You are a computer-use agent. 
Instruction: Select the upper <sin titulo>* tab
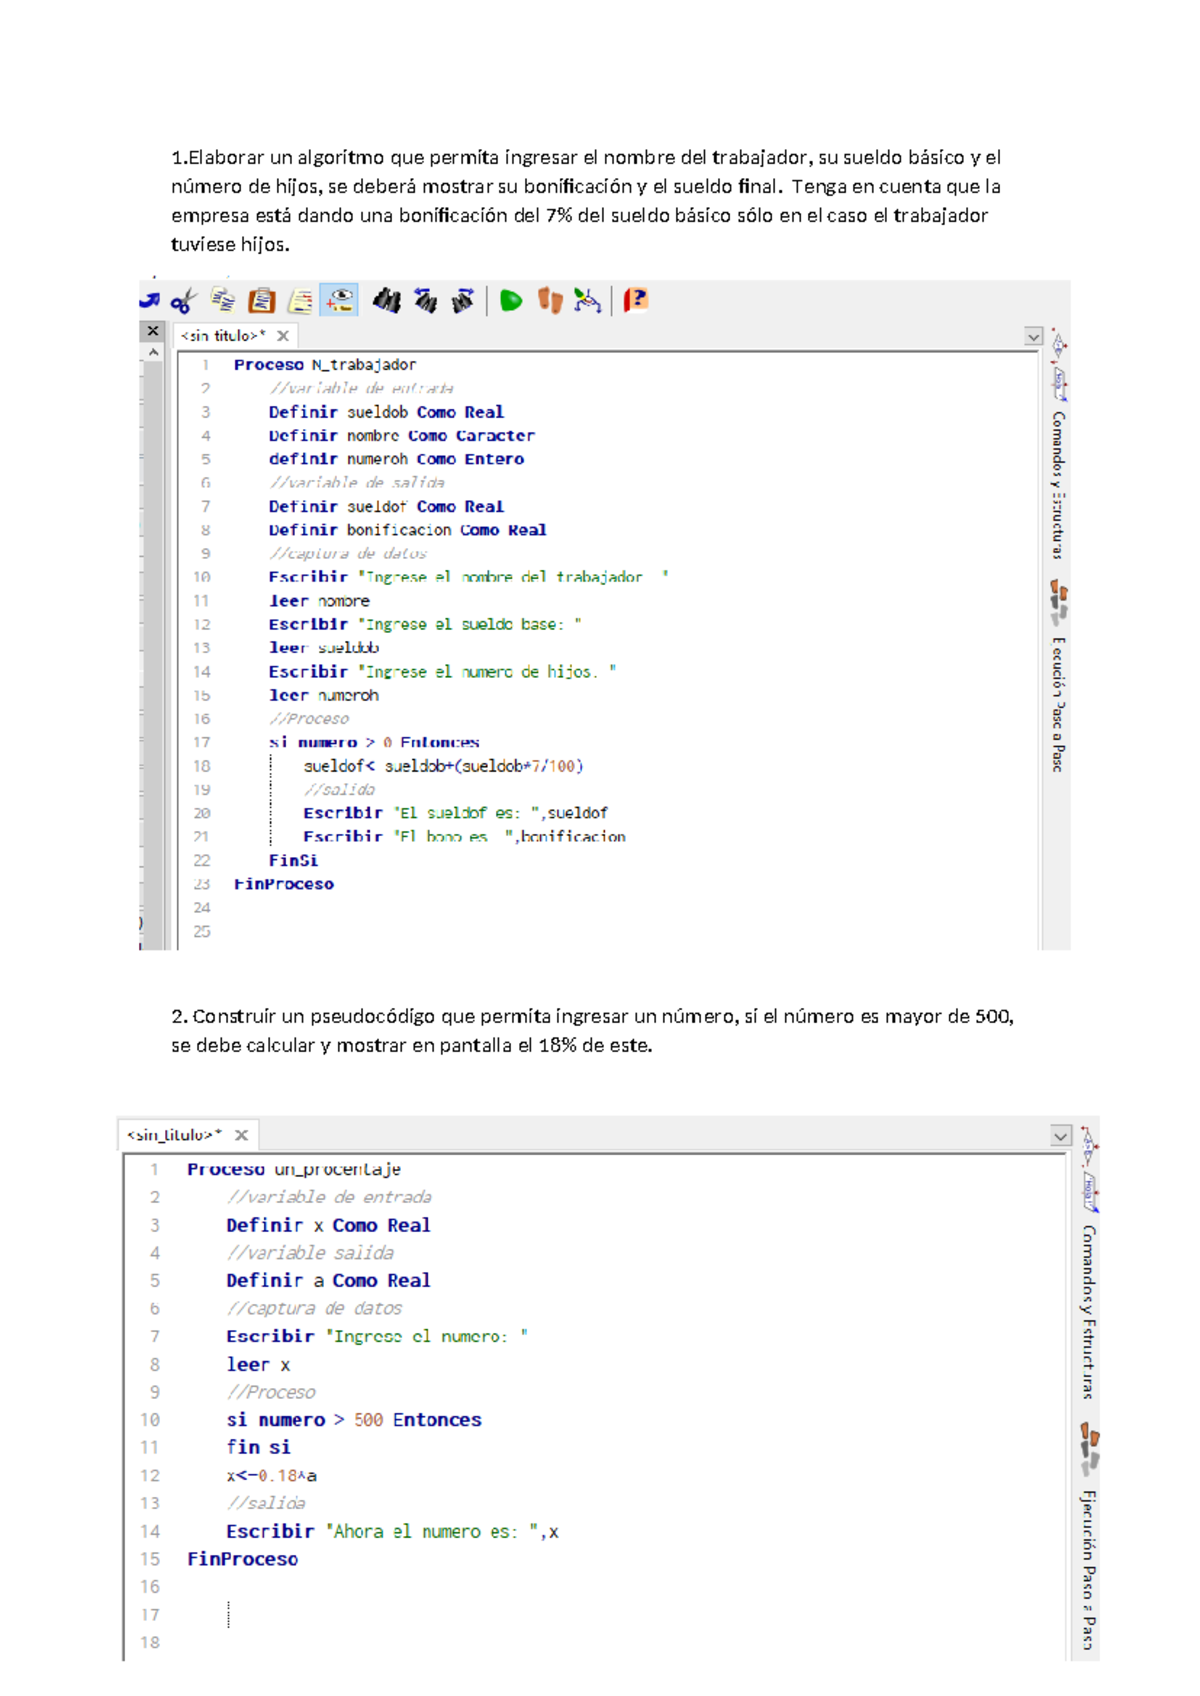point(223,336)
